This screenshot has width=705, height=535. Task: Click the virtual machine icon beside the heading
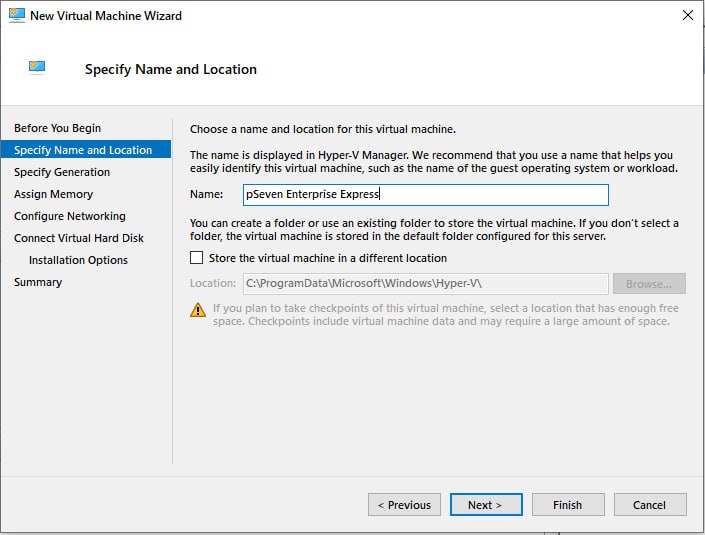pos(37,68)
